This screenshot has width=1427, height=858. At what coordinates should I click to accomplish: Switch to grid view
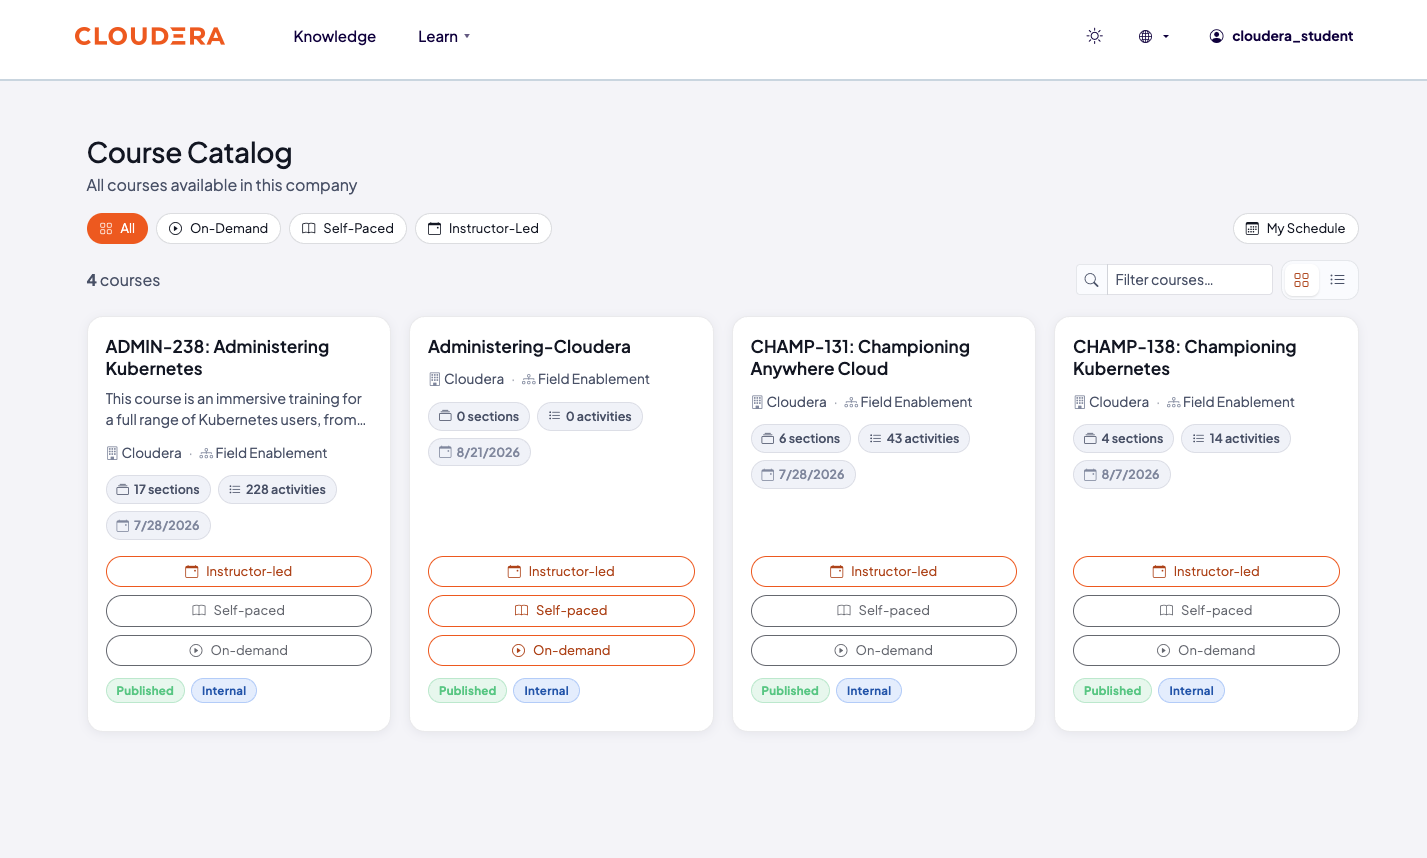[1301, 280]
